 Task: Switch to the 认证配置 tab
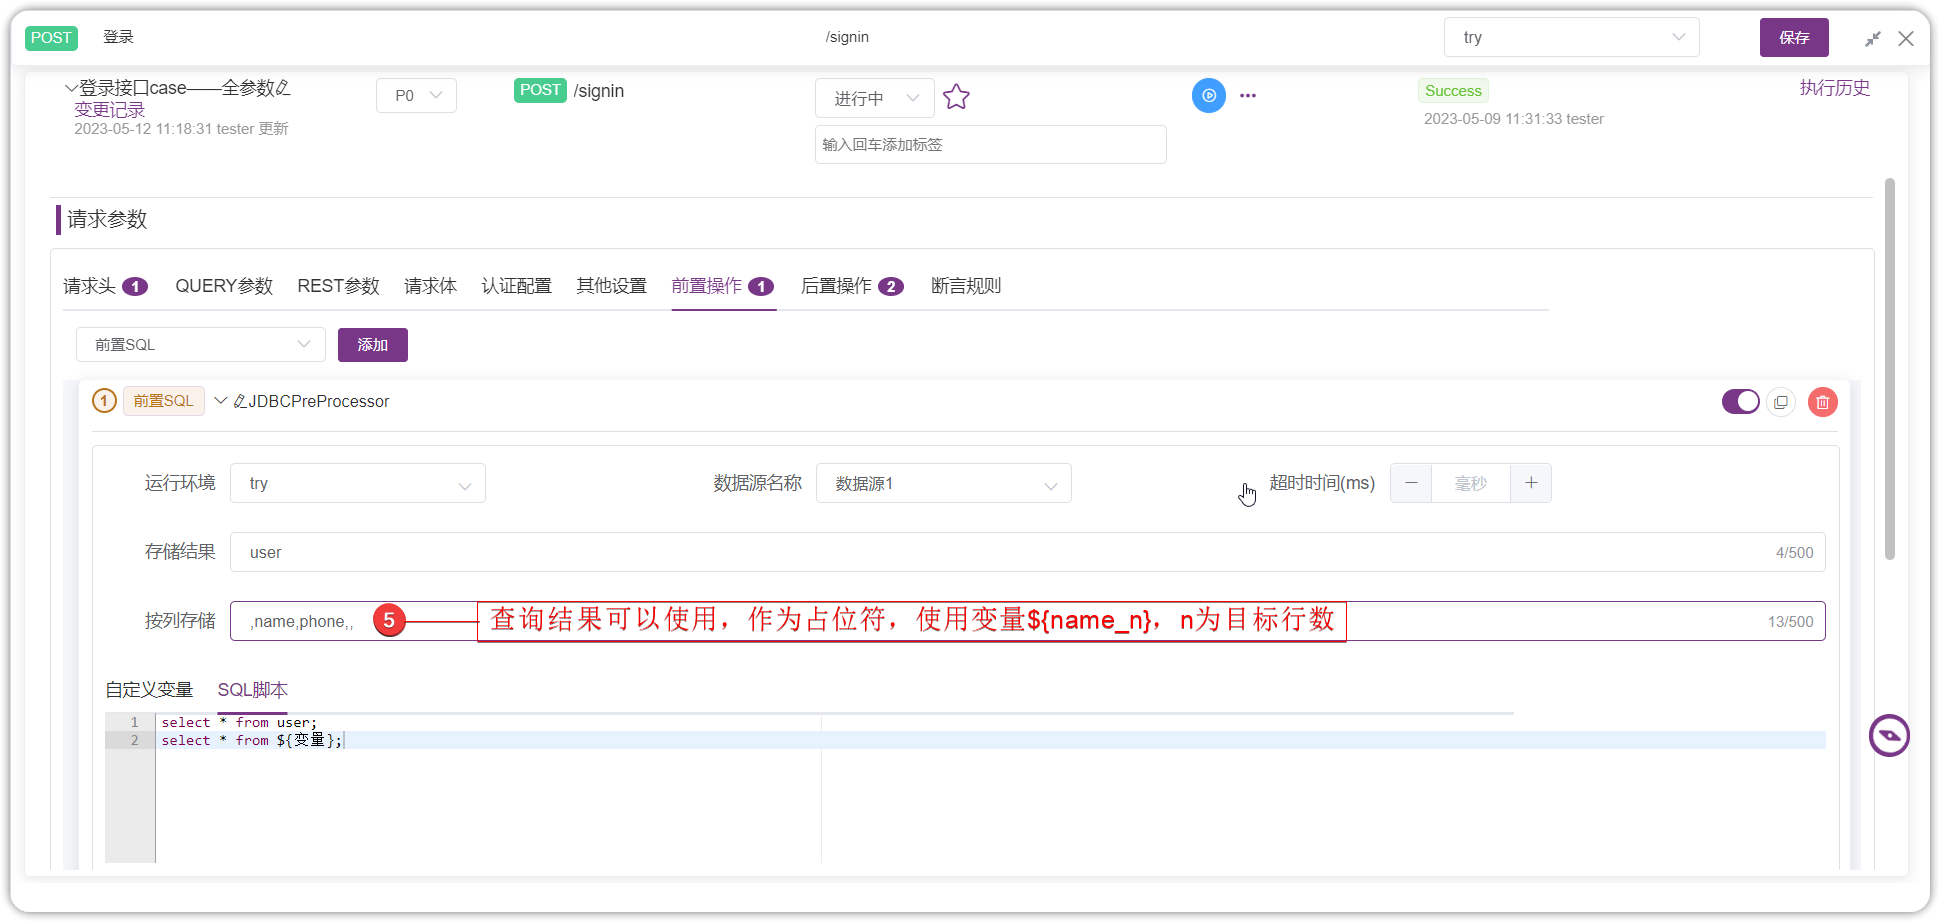tap(516, 286)
